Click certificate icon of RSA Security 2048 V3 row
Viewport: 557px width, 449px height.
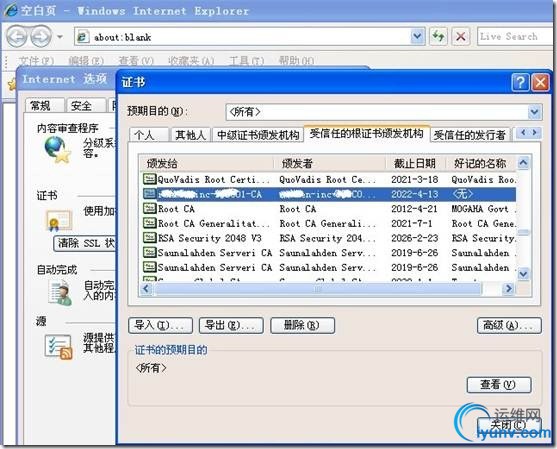click(150, 238)
